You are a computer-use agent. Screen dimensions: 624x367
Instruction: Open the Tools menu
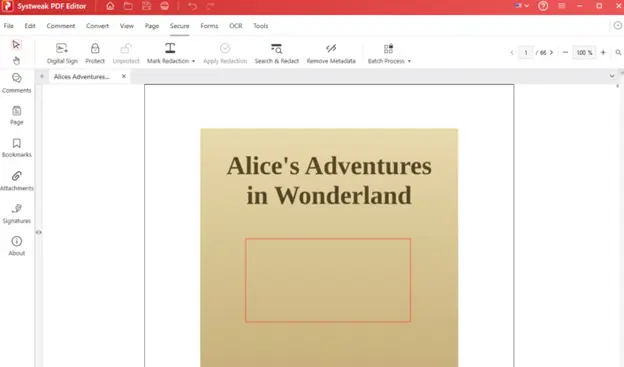point(261,26)
